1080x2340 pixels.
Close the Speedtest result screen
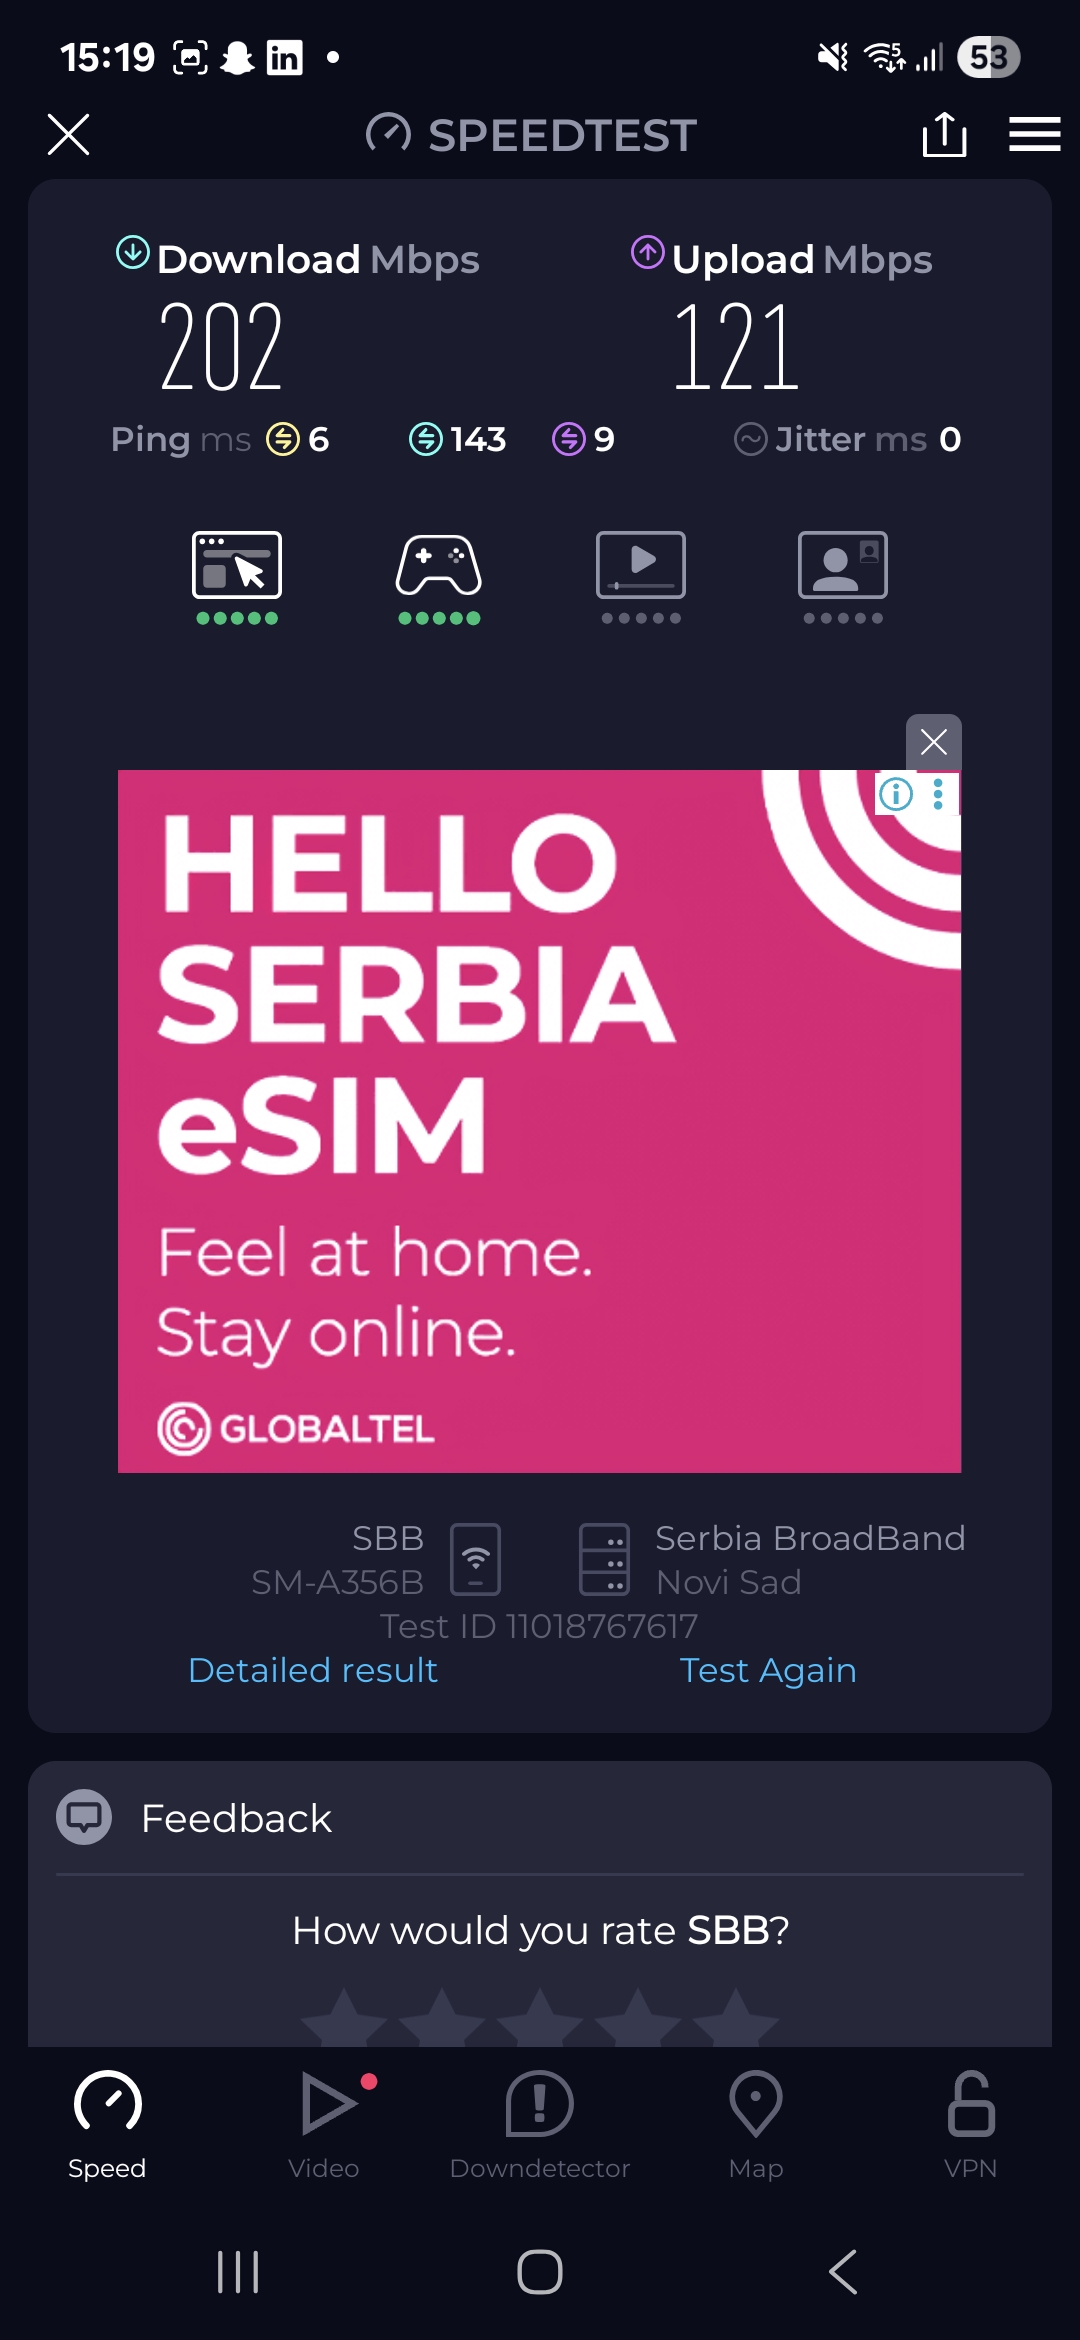pos(68,134)
